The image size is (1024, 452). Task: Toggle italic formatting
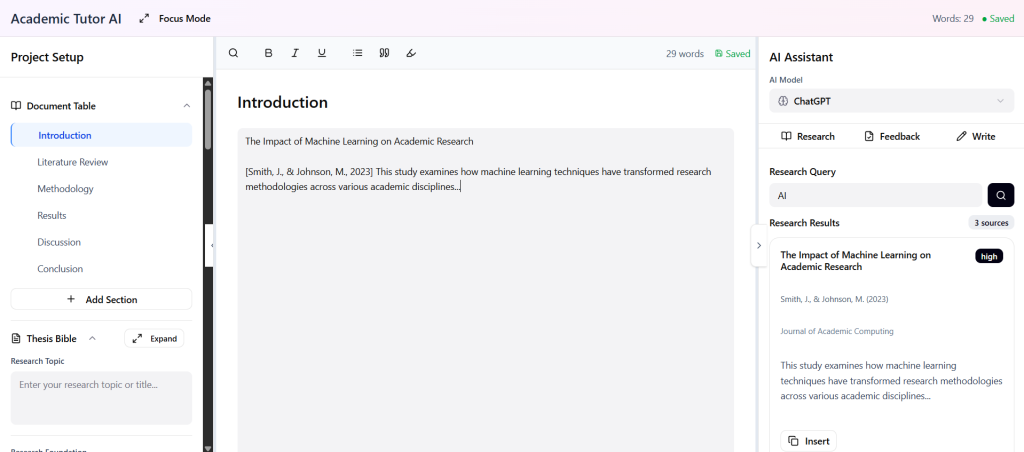pyautogui.click(x=295, y=53)
